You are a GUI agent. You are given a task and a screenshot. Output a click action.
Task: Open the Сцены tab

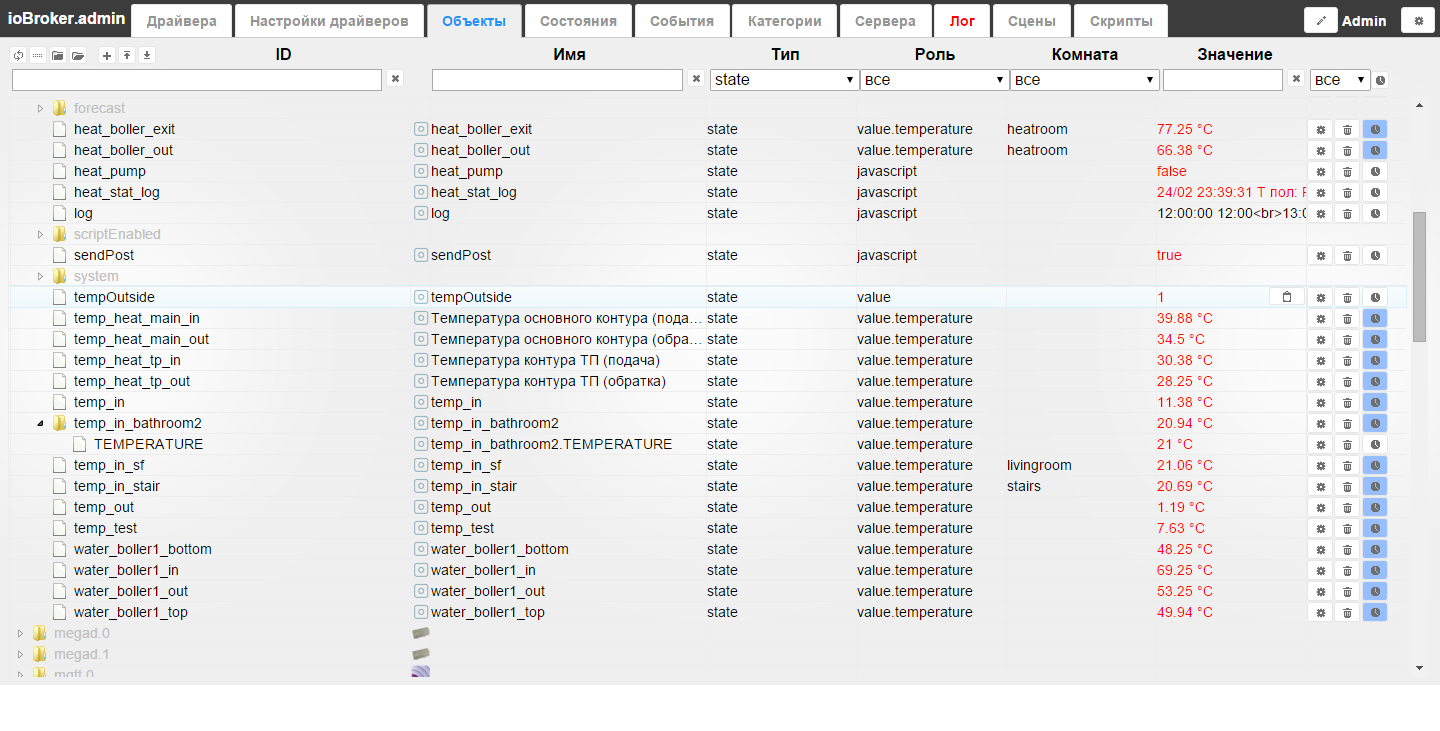coord(1031,21)
